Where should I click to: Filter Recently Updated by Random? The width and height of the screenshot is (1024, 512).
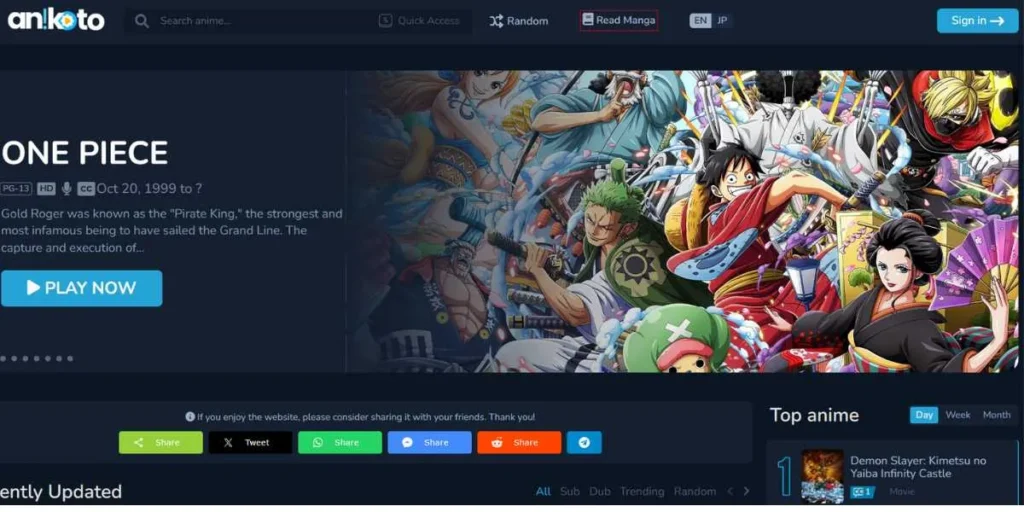(694, 491)
